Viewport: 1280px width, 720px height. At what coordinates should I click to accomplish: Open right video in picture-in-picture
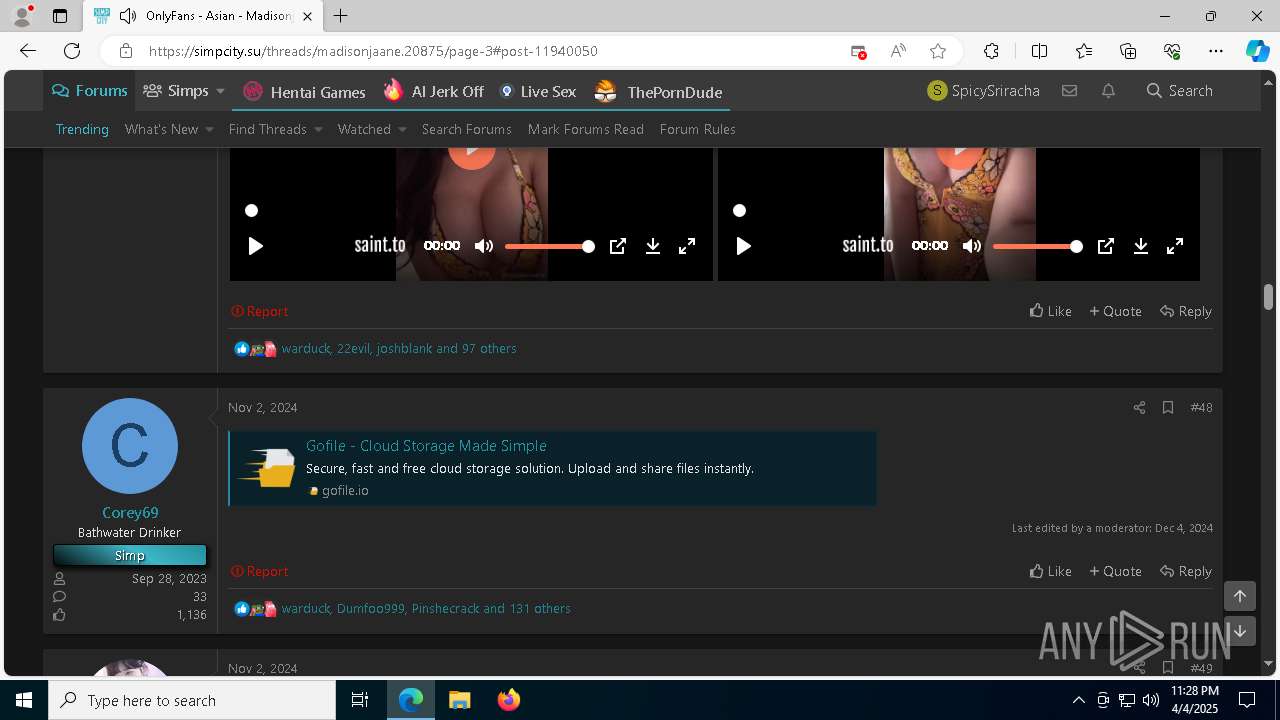1106,246
